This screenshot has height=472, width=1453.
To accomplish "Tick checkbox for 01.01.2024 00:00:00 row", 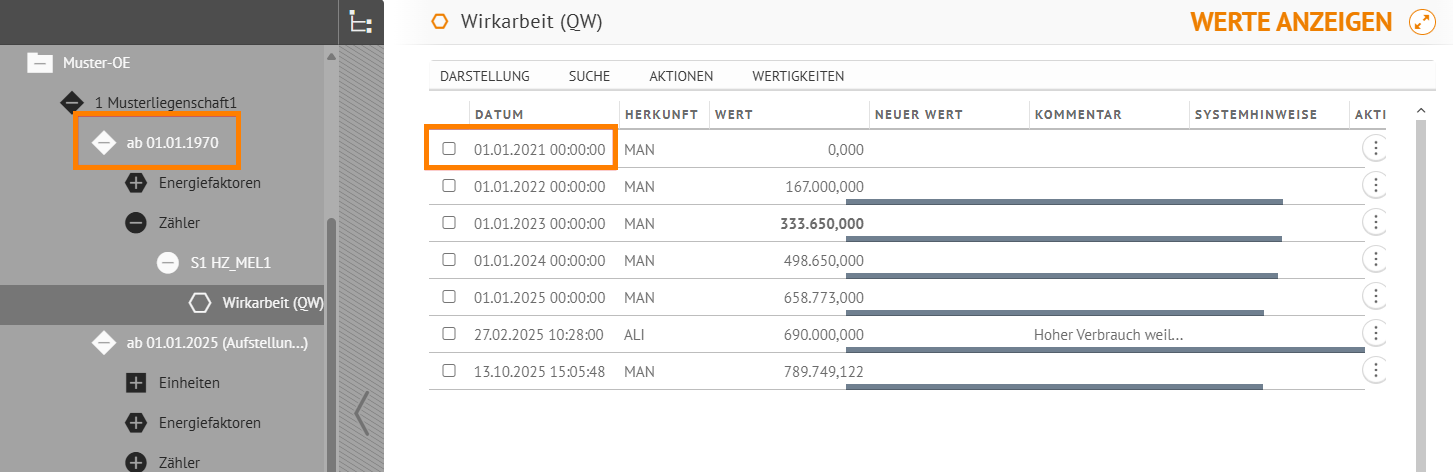I will pos(449,260).
